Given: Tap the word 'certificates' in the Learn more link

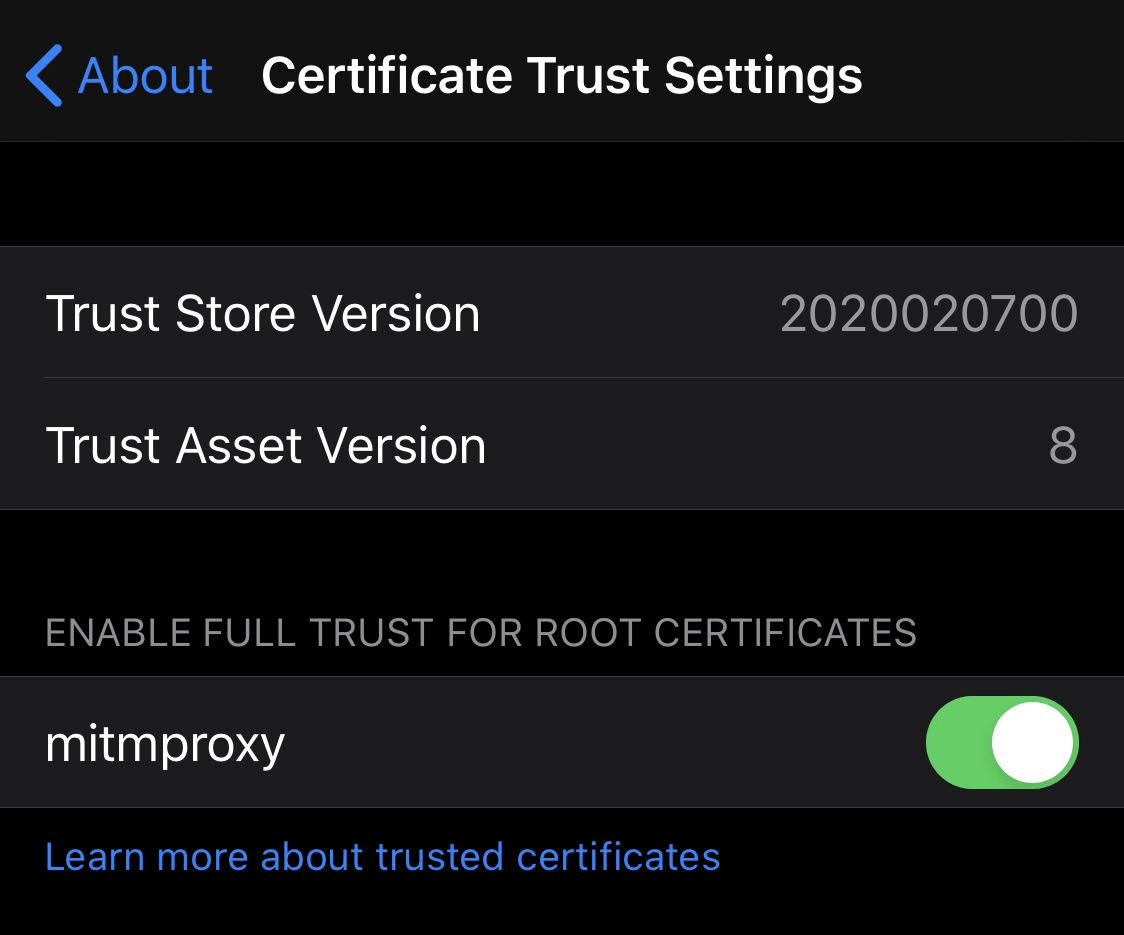Looking at the screenshot, I should coord(618,857).
